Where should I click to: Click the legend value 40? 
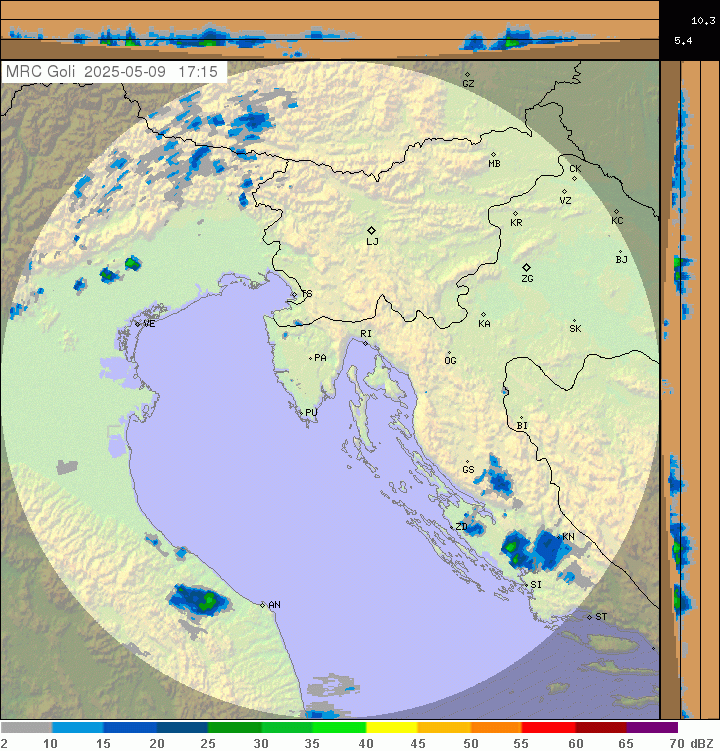click(x=366, y=743)
